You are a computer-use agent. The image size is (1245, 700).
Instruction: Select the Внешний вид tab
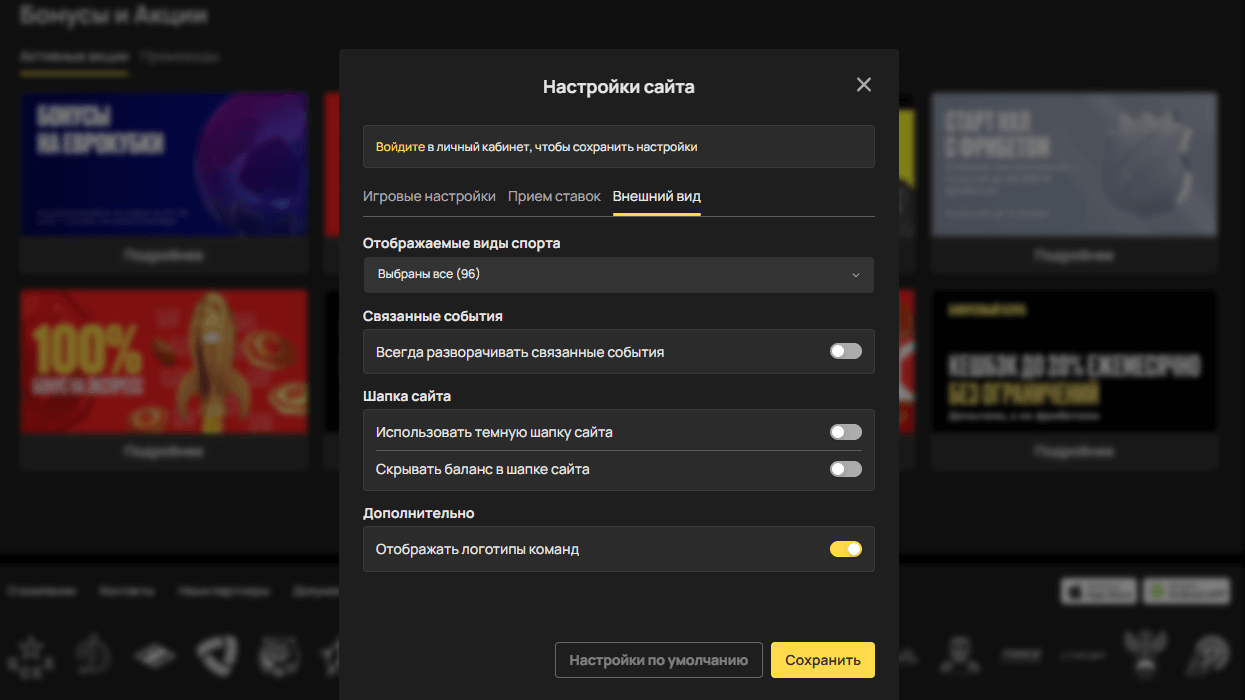(x=657, y=196)
